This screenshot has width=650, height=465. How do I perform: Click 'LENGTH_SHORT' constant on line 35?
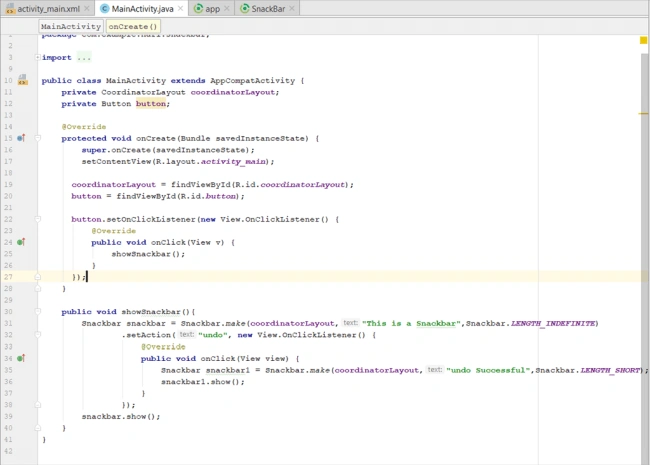coord(610,370)
